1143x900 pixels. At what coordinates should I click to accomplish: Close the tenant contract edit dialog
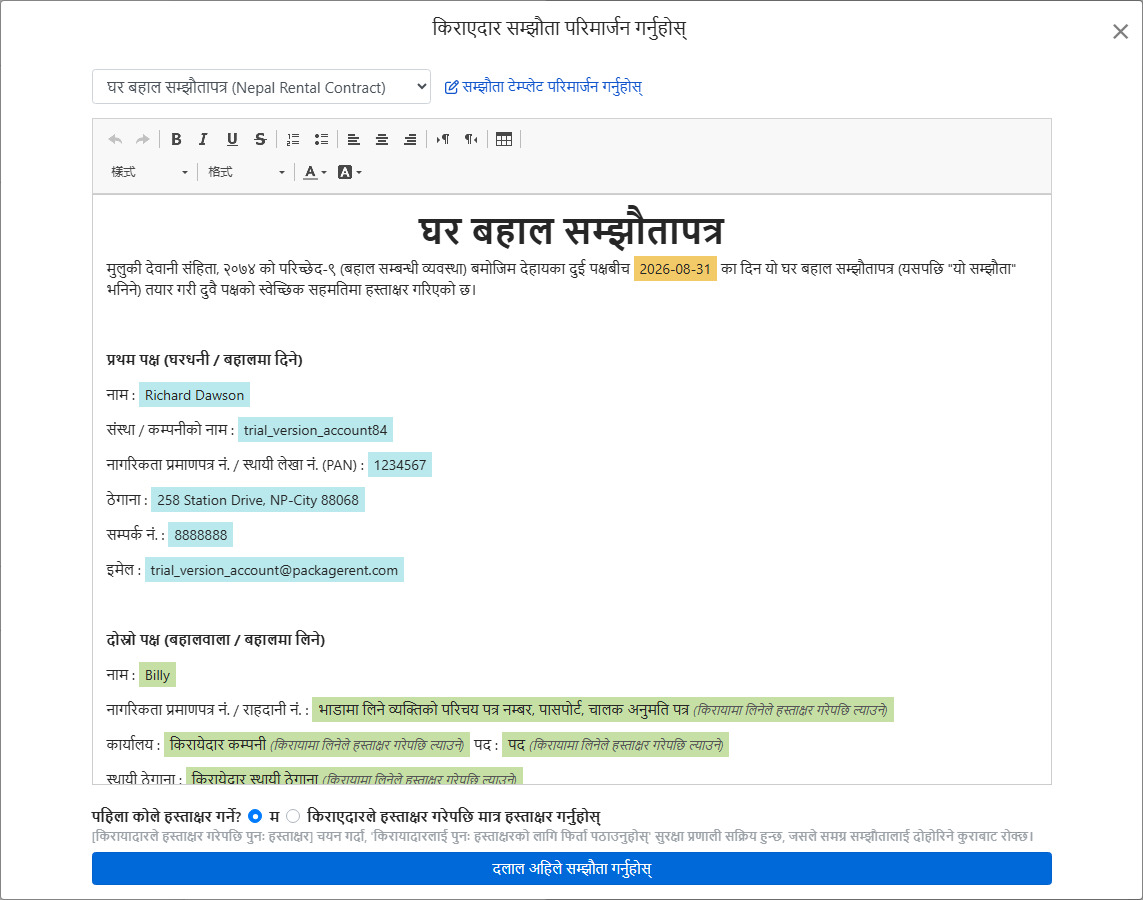tap(1120, 31)
